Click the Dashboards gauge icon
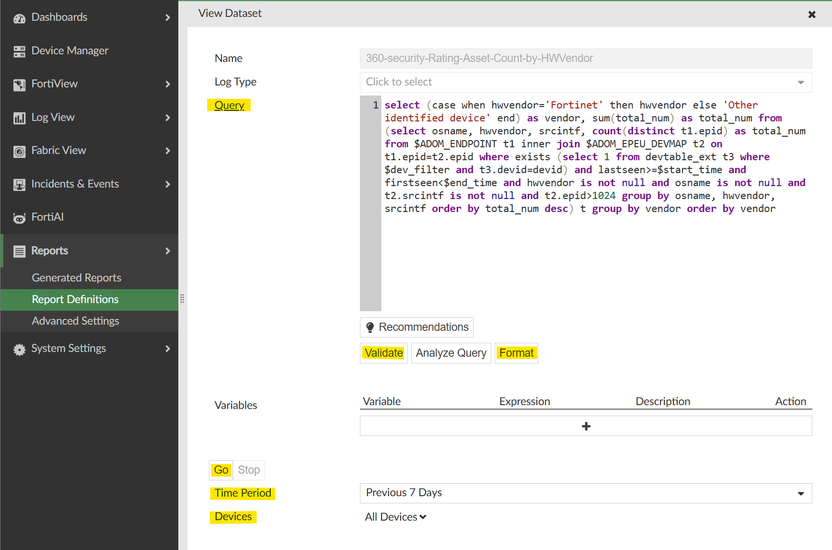Screen dimensions: 832x550 coord(19,18)
